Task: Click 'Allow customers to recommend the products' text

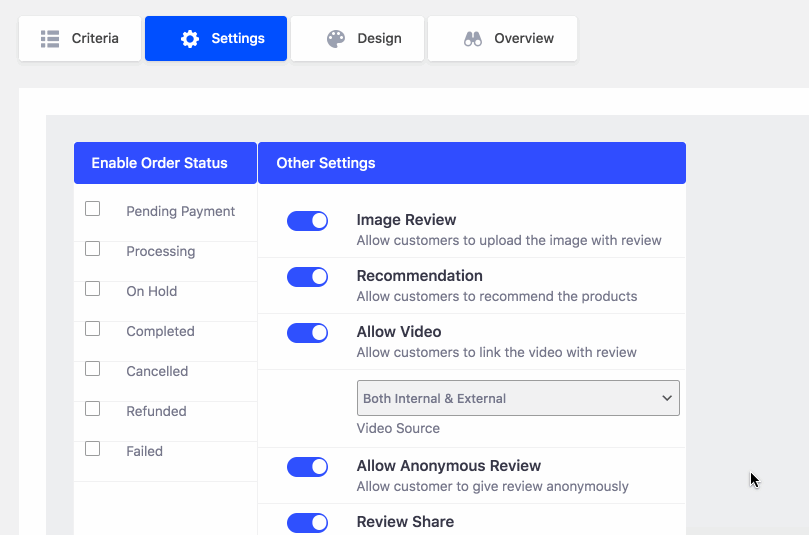Action: [497, 297]
